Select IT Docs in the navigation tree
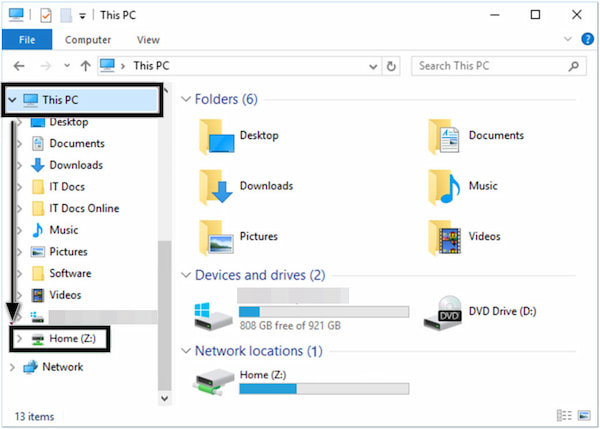This screenshot has width=600, height=429. [x=67, y=187]
